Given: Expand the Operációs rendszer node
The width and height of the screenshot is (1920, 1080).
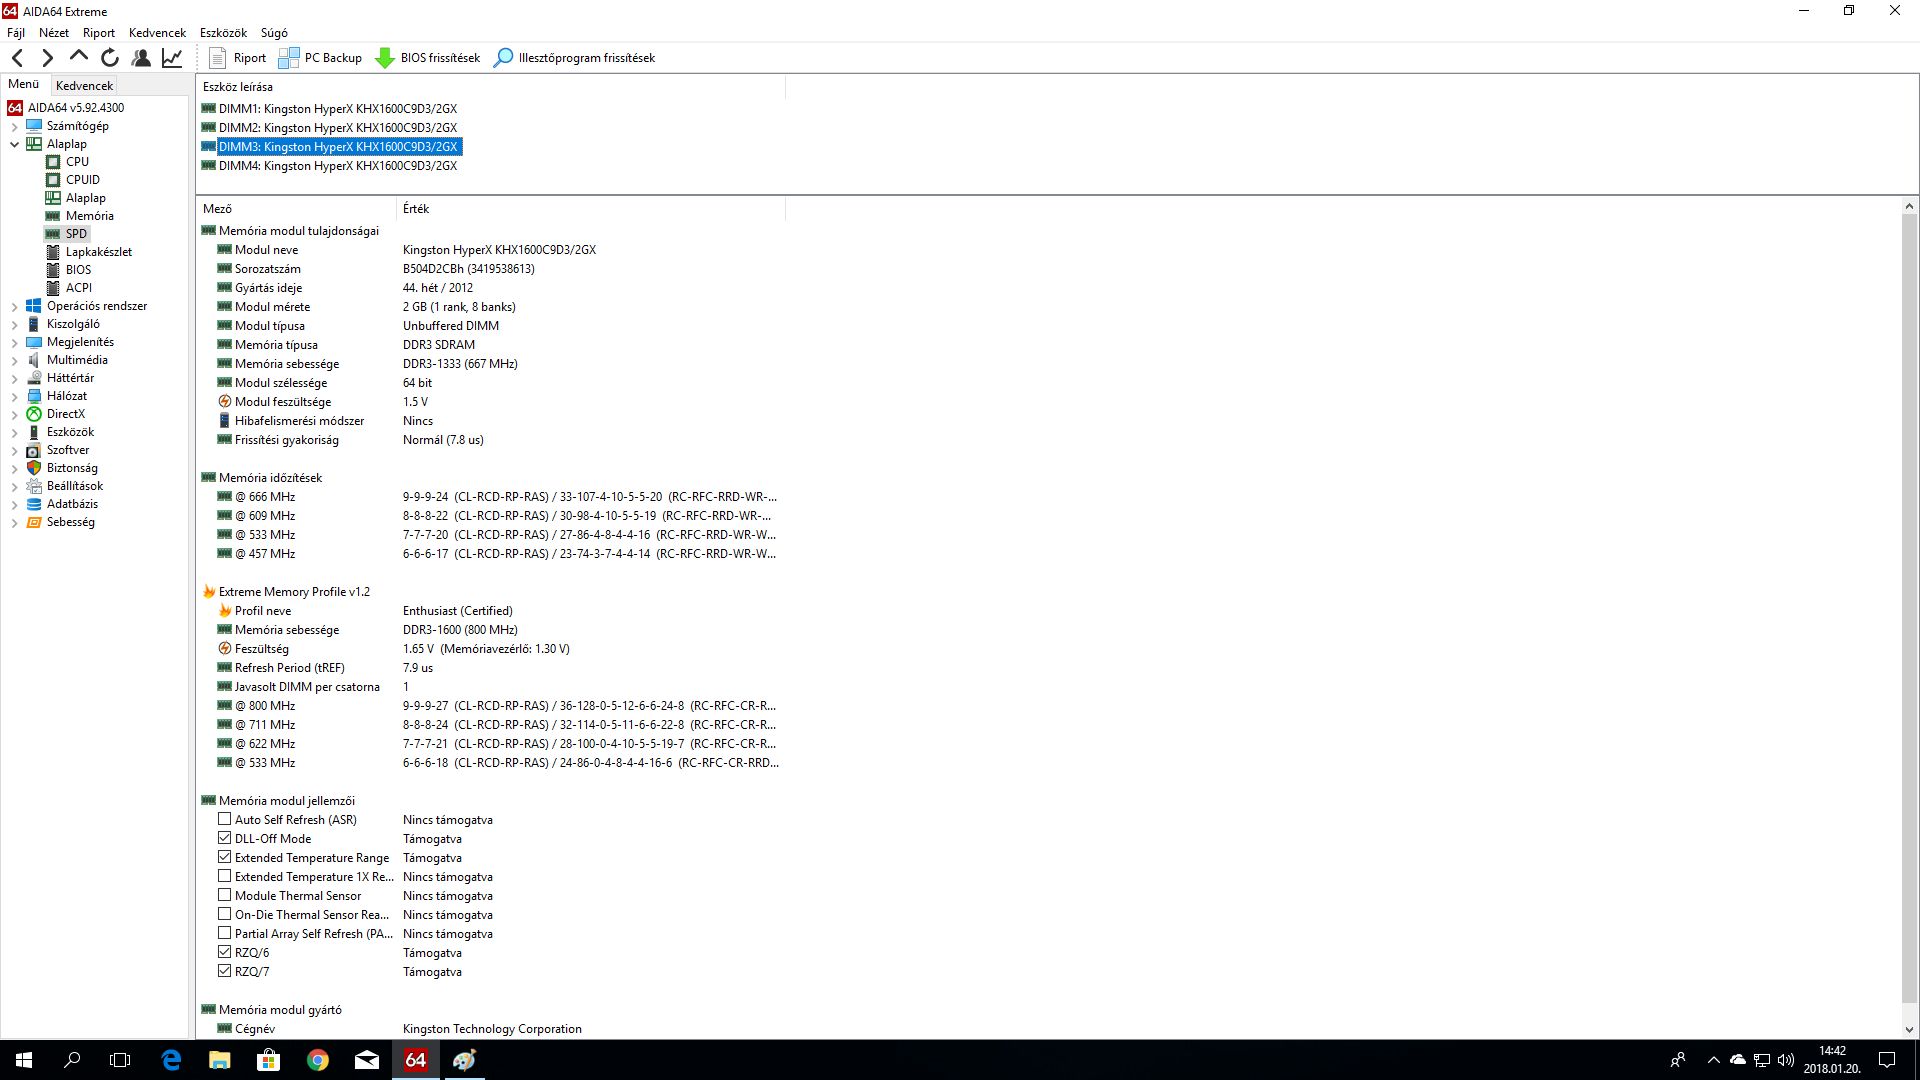Looking at the screenshot, I should click(x=15, y=307).
